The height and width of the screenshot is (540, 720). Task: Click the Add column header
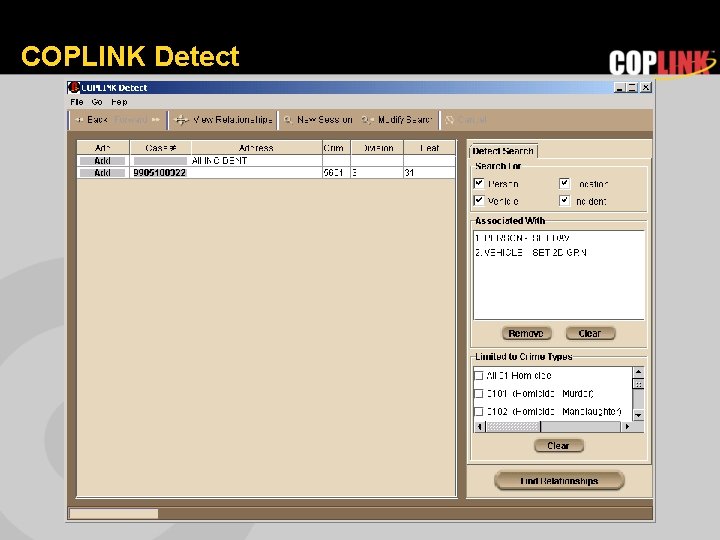pos(103,148)
